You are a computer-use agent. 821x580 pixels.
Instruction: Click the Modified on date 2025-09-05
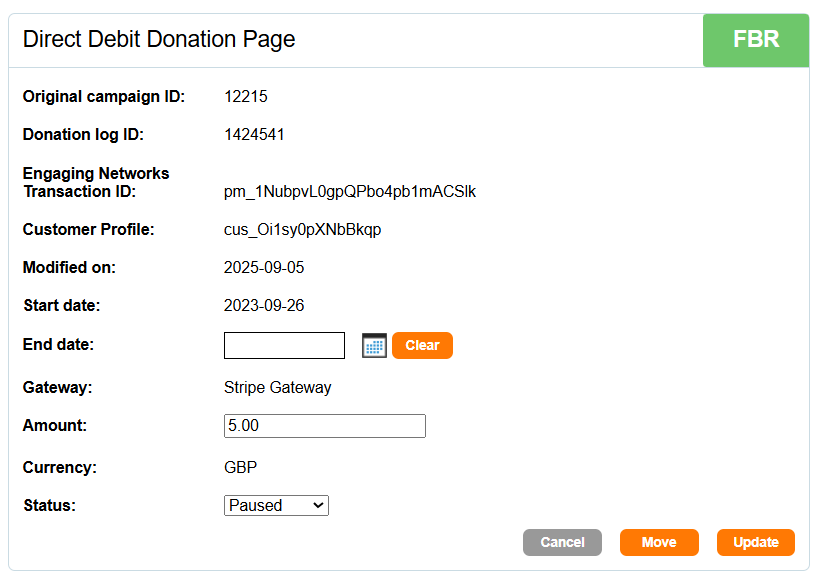tap(264, 268)
